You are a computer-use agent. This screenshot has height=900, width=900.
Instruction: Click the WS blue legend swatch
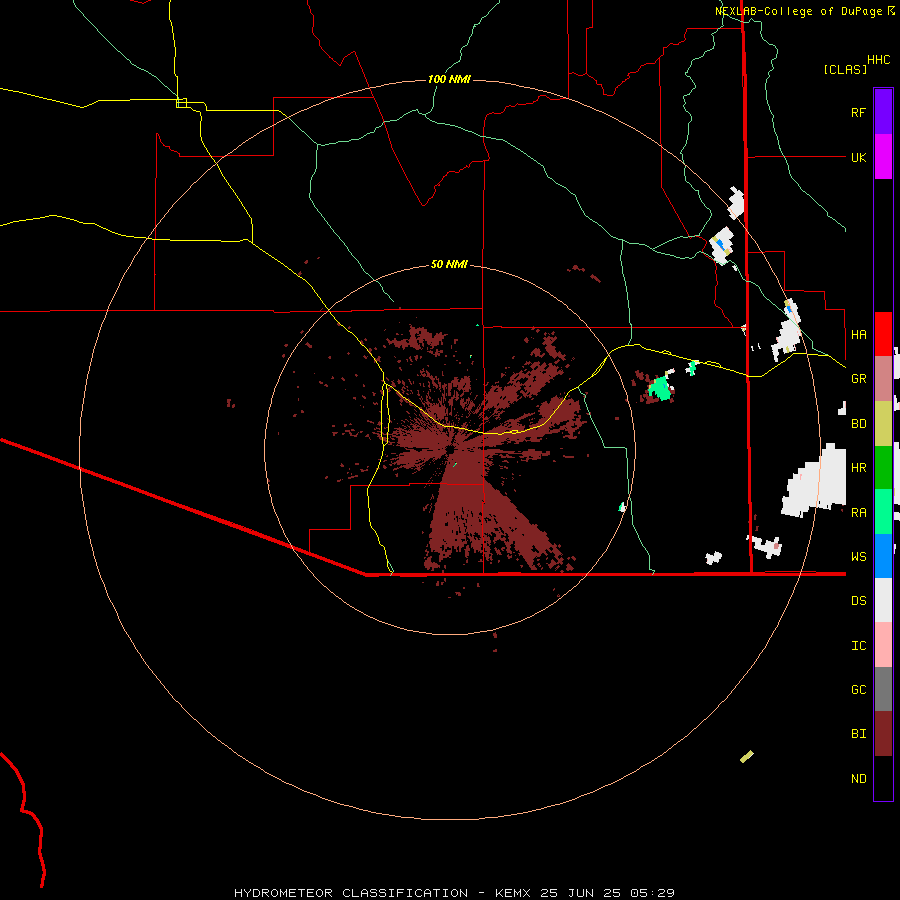(x=883, y=556)
